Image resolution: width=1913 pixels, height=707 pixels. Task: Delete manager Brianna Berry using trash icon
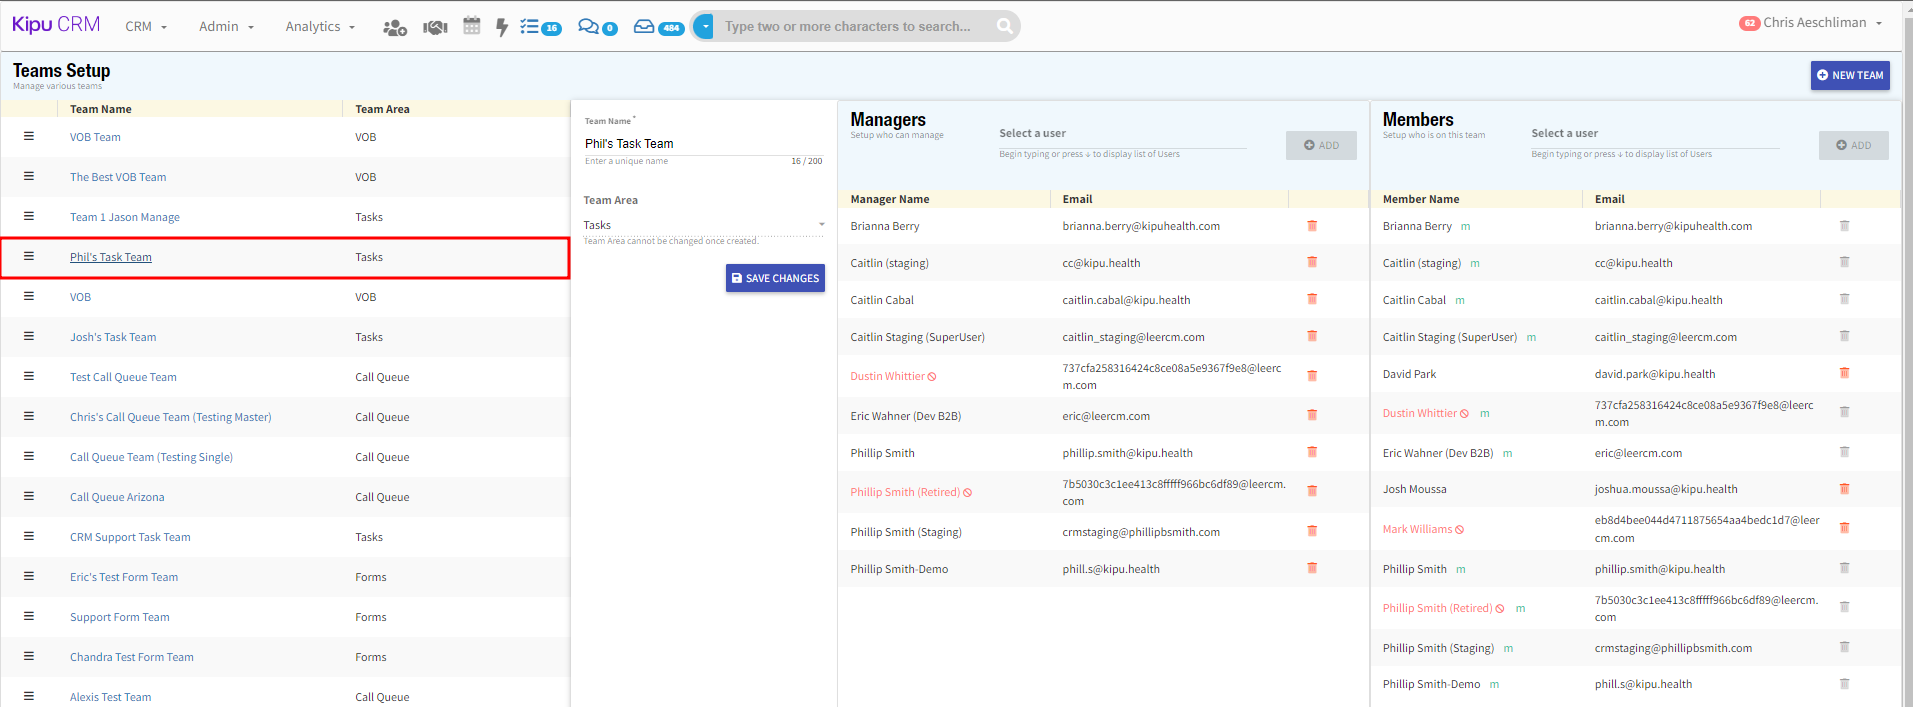pos(1312,226)
